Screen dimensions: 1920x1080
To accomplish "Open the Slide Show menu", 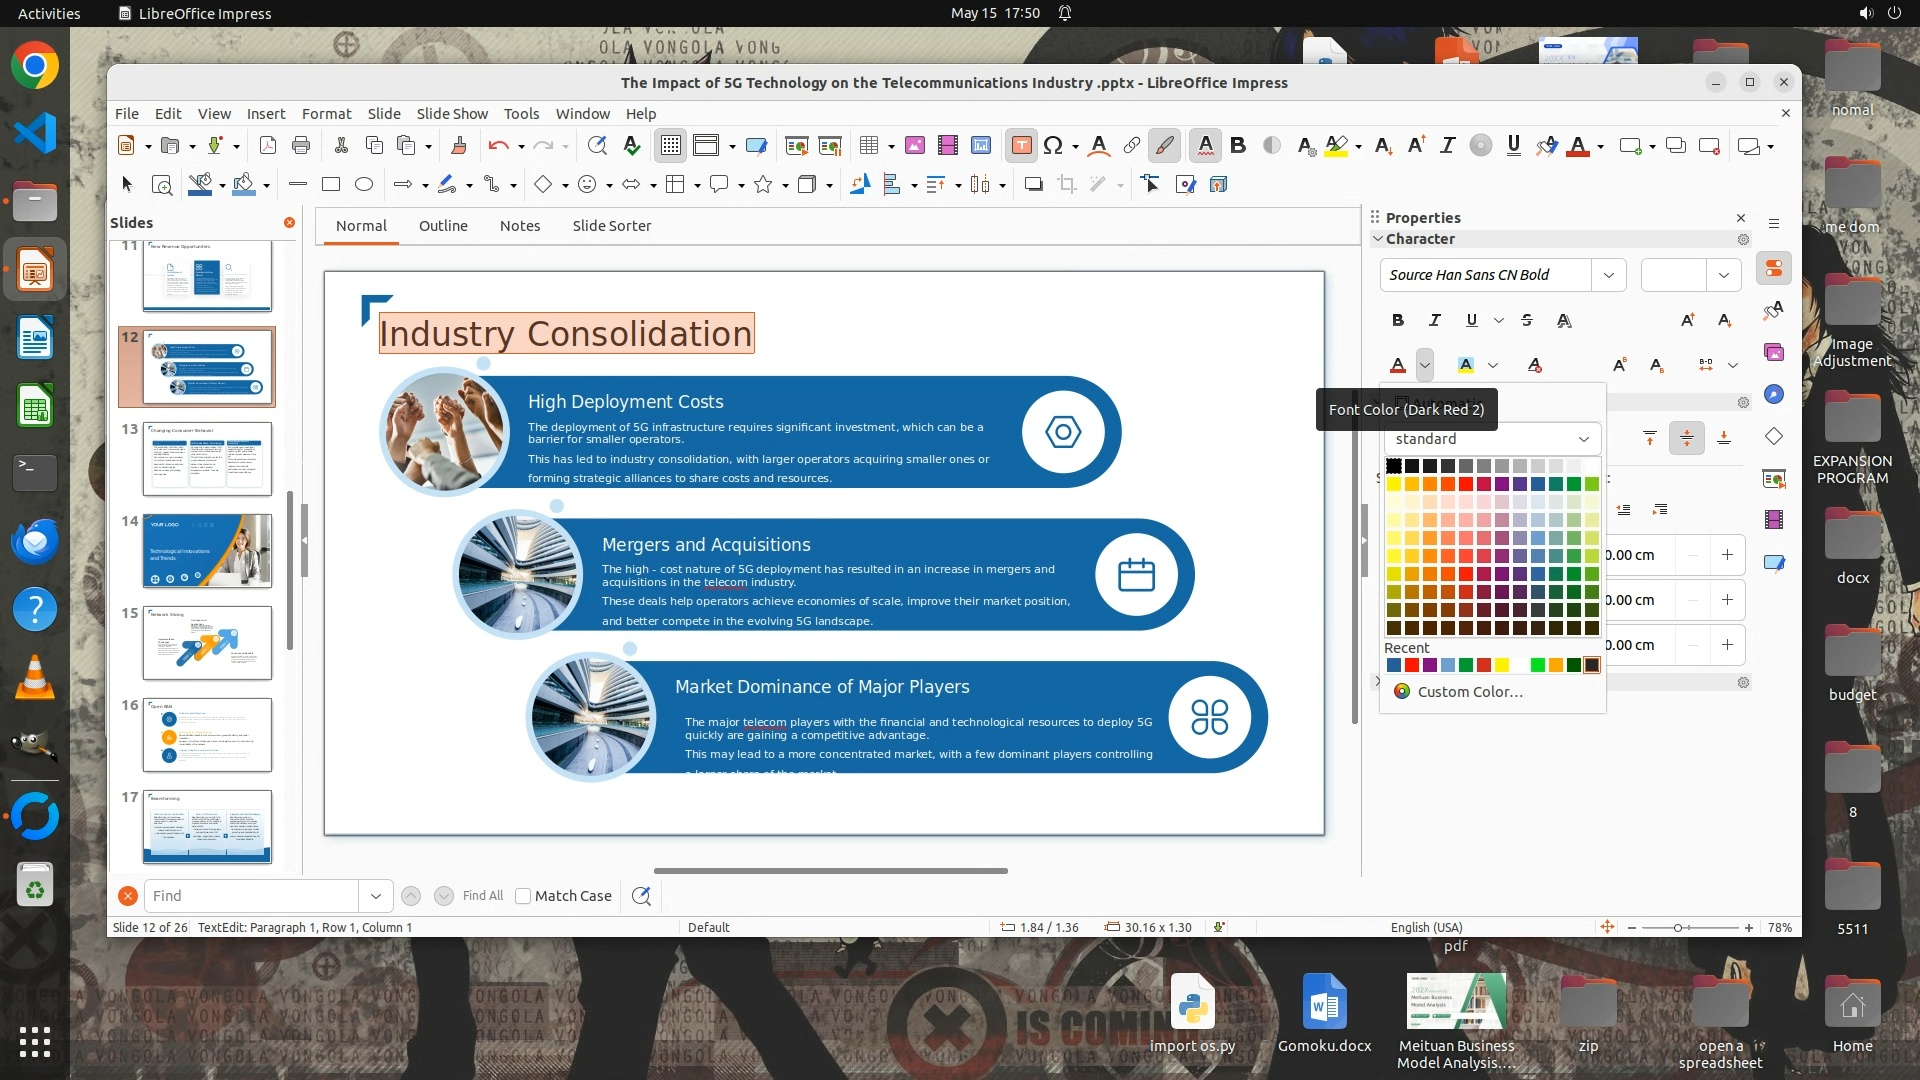I will (x=452, y=114).
